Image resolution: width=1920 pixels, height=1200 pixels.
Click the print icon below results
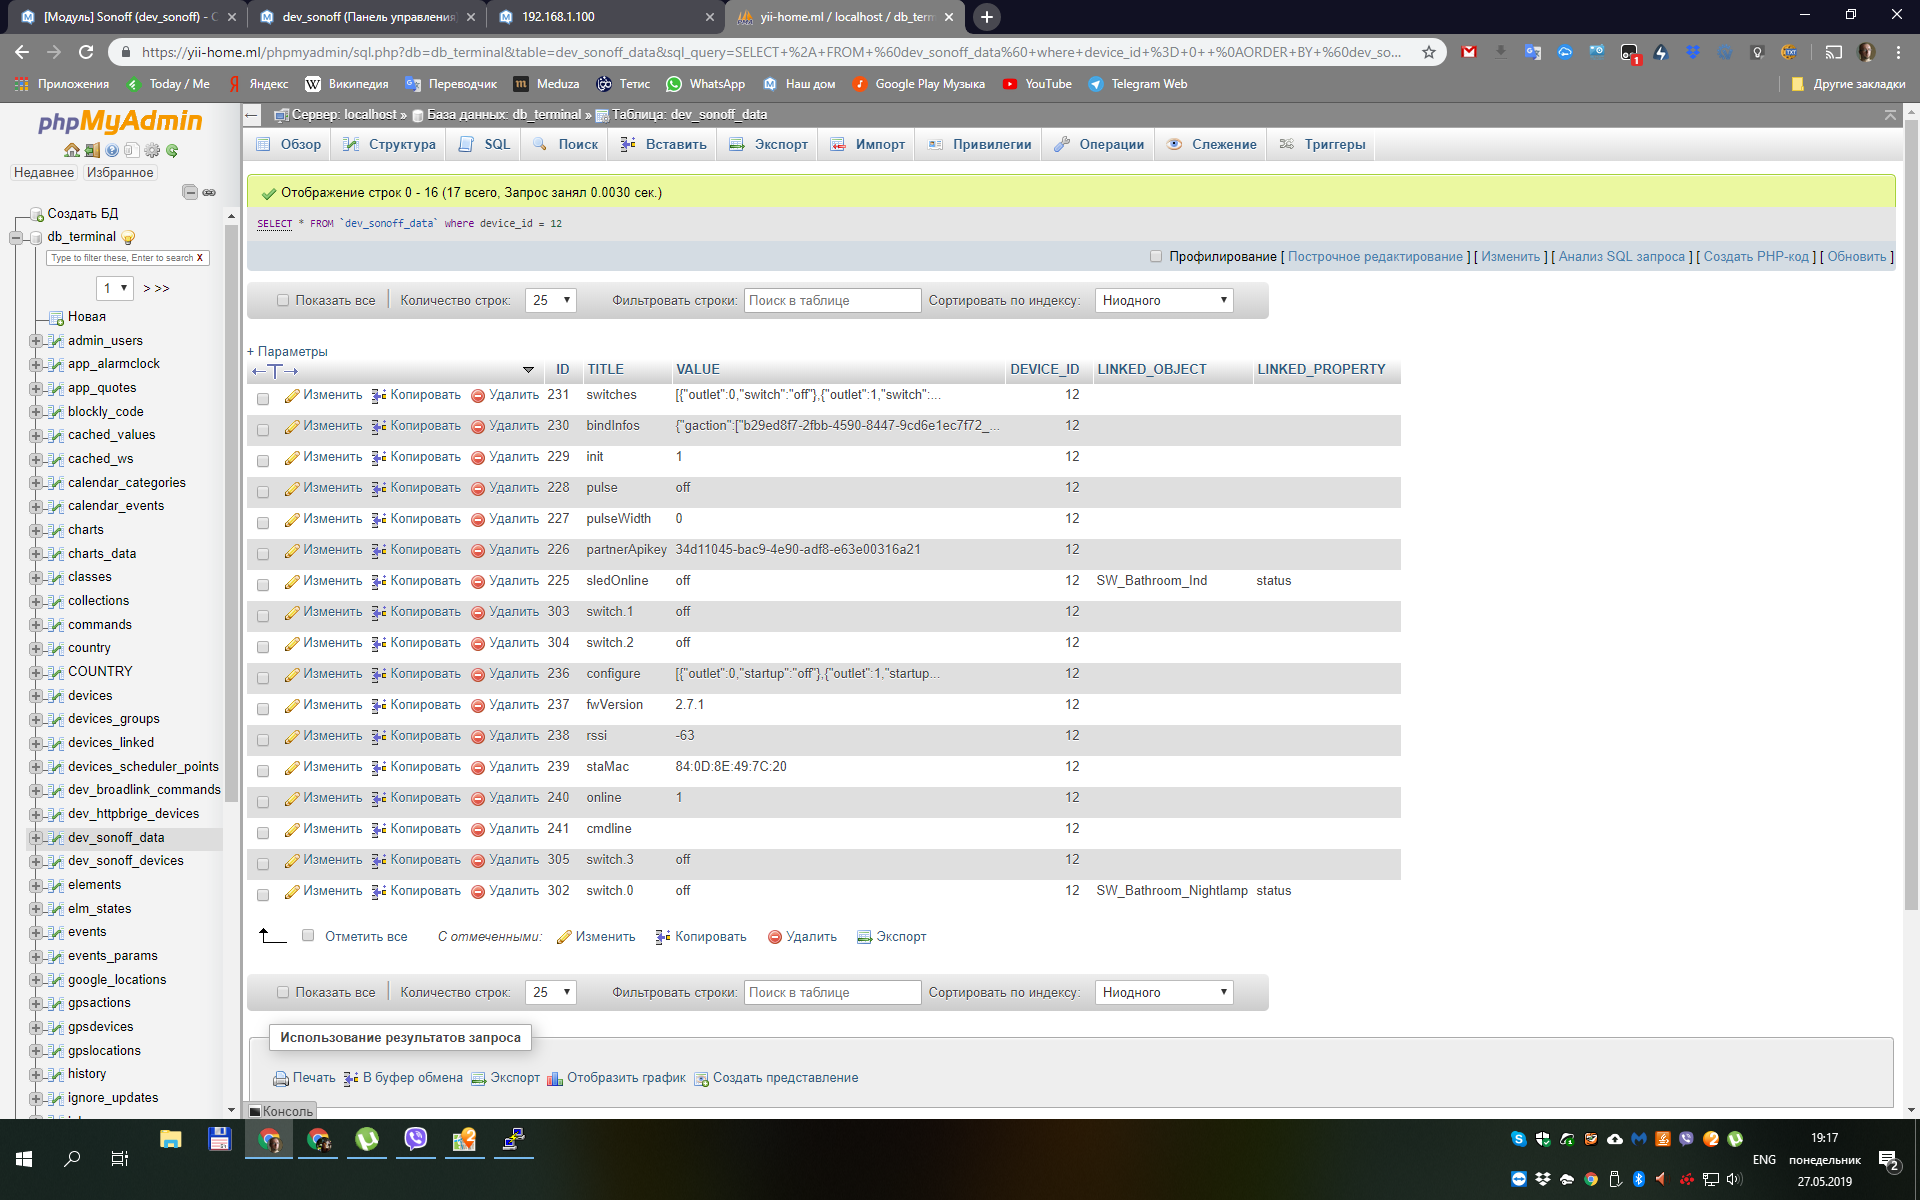click(281, 1079)
